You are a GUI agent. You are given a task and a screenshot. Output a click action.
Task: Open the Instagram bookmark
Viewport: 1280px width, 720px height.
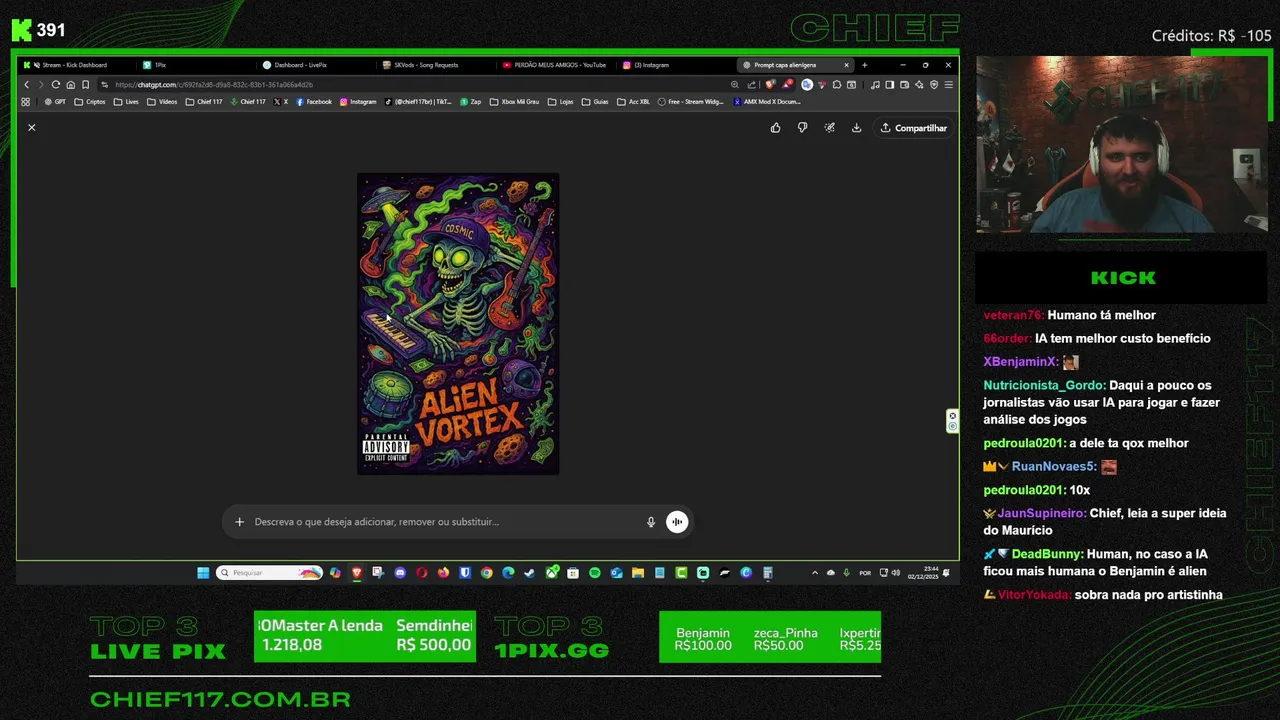coord(358,102)
